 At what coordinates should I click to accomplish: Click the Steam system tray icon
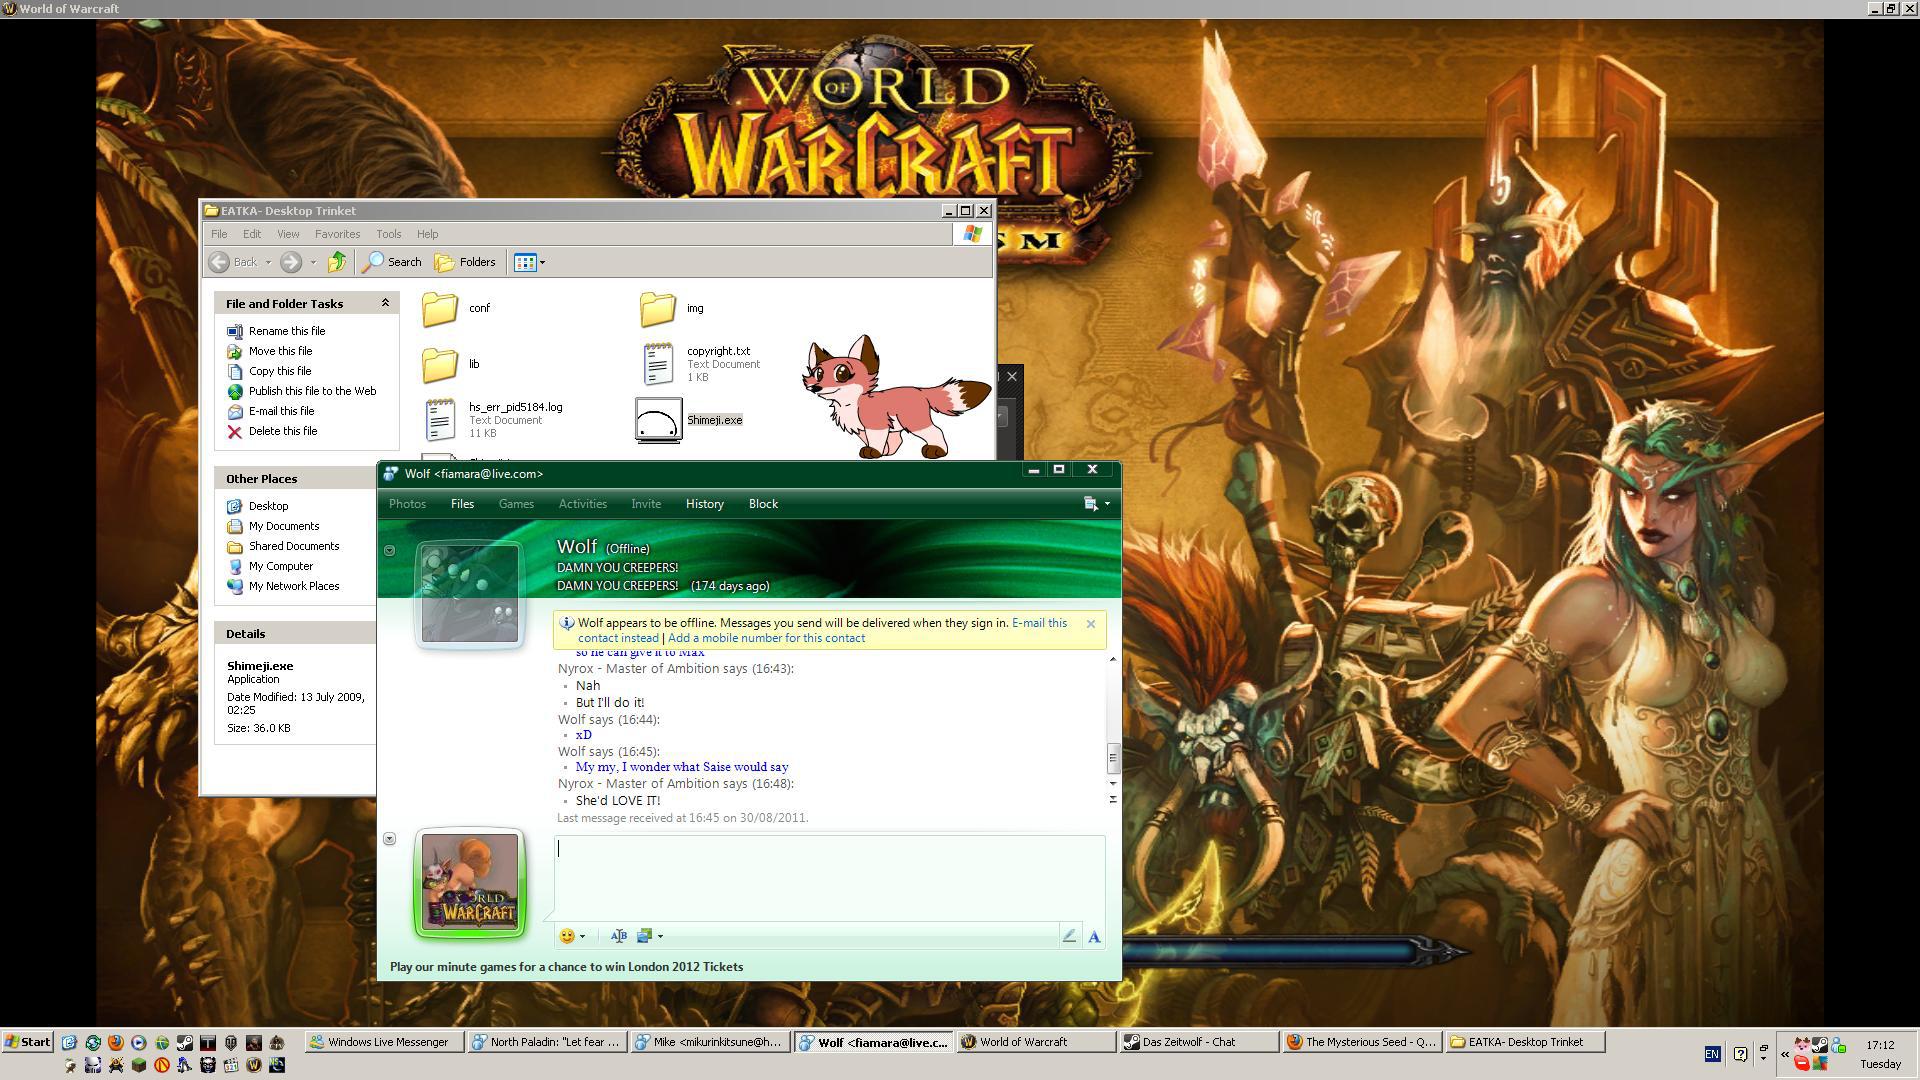click(x=1820, y=1045)
